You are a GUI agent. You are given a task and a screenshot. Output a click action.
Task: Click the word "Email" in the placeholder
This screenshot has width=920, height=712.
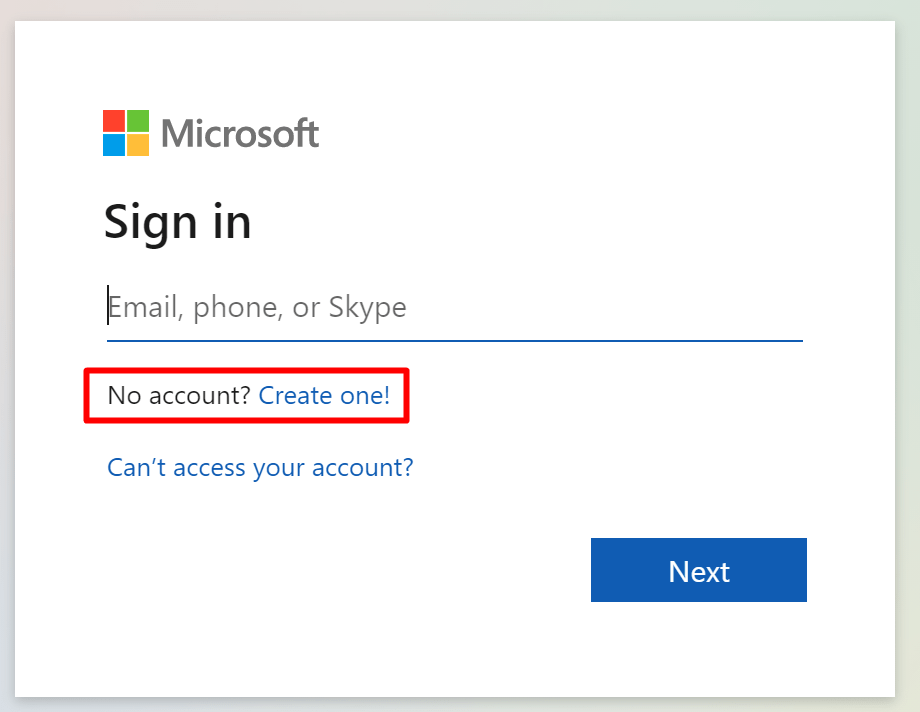(x=143, y=307)
